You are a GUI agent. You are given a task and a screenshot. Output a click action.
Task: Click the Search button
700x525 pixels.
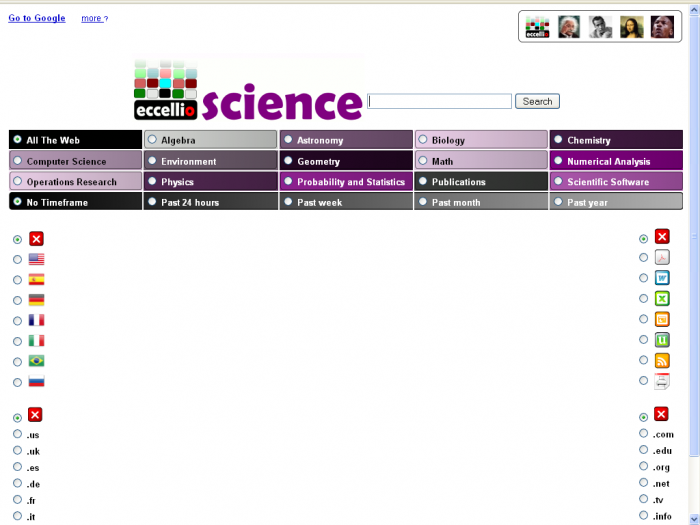[x=537, y=101]
